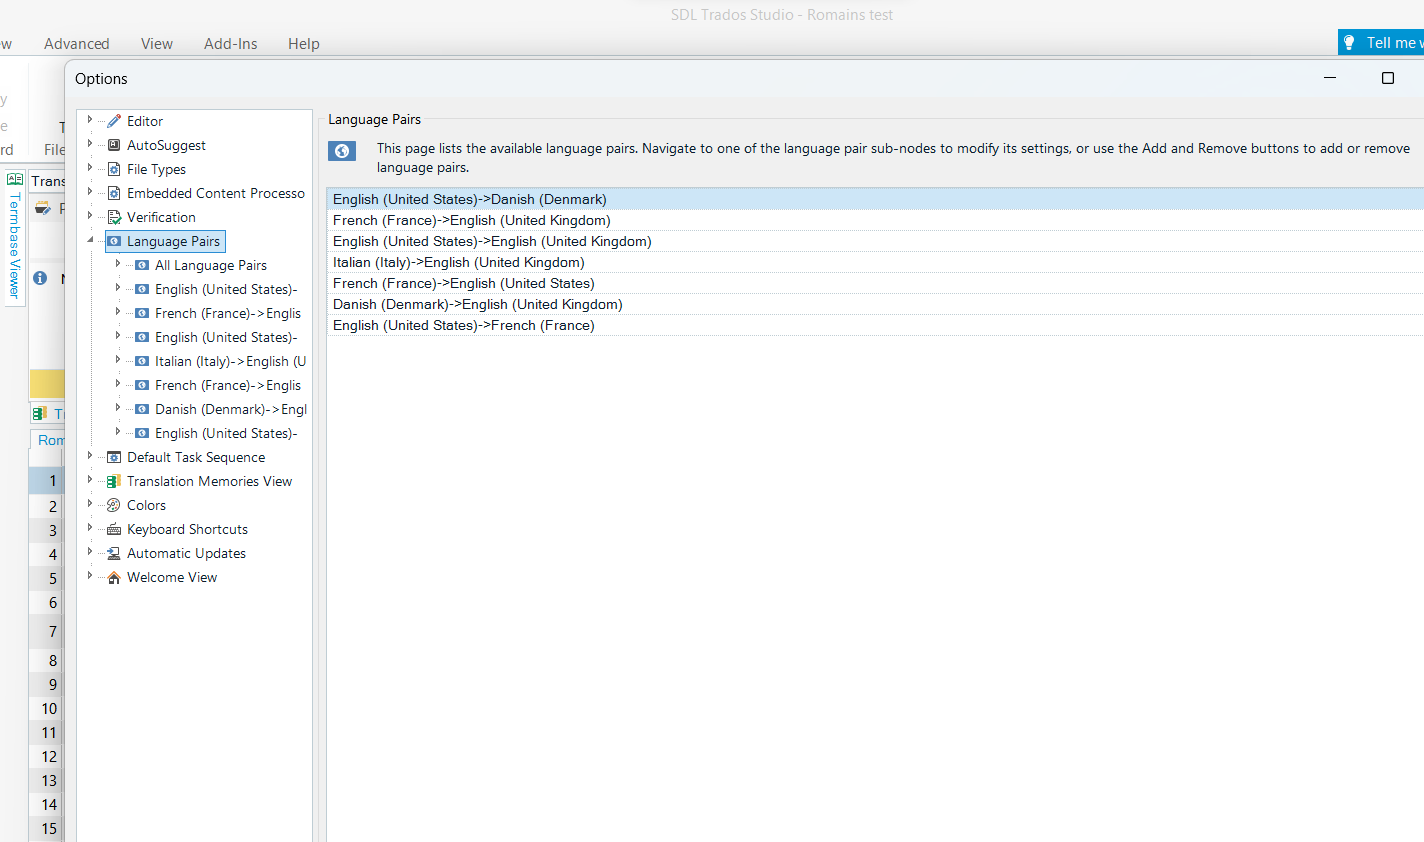
Task: Expand the All Language Pairs sub-node
Action: tap(118, 264)
